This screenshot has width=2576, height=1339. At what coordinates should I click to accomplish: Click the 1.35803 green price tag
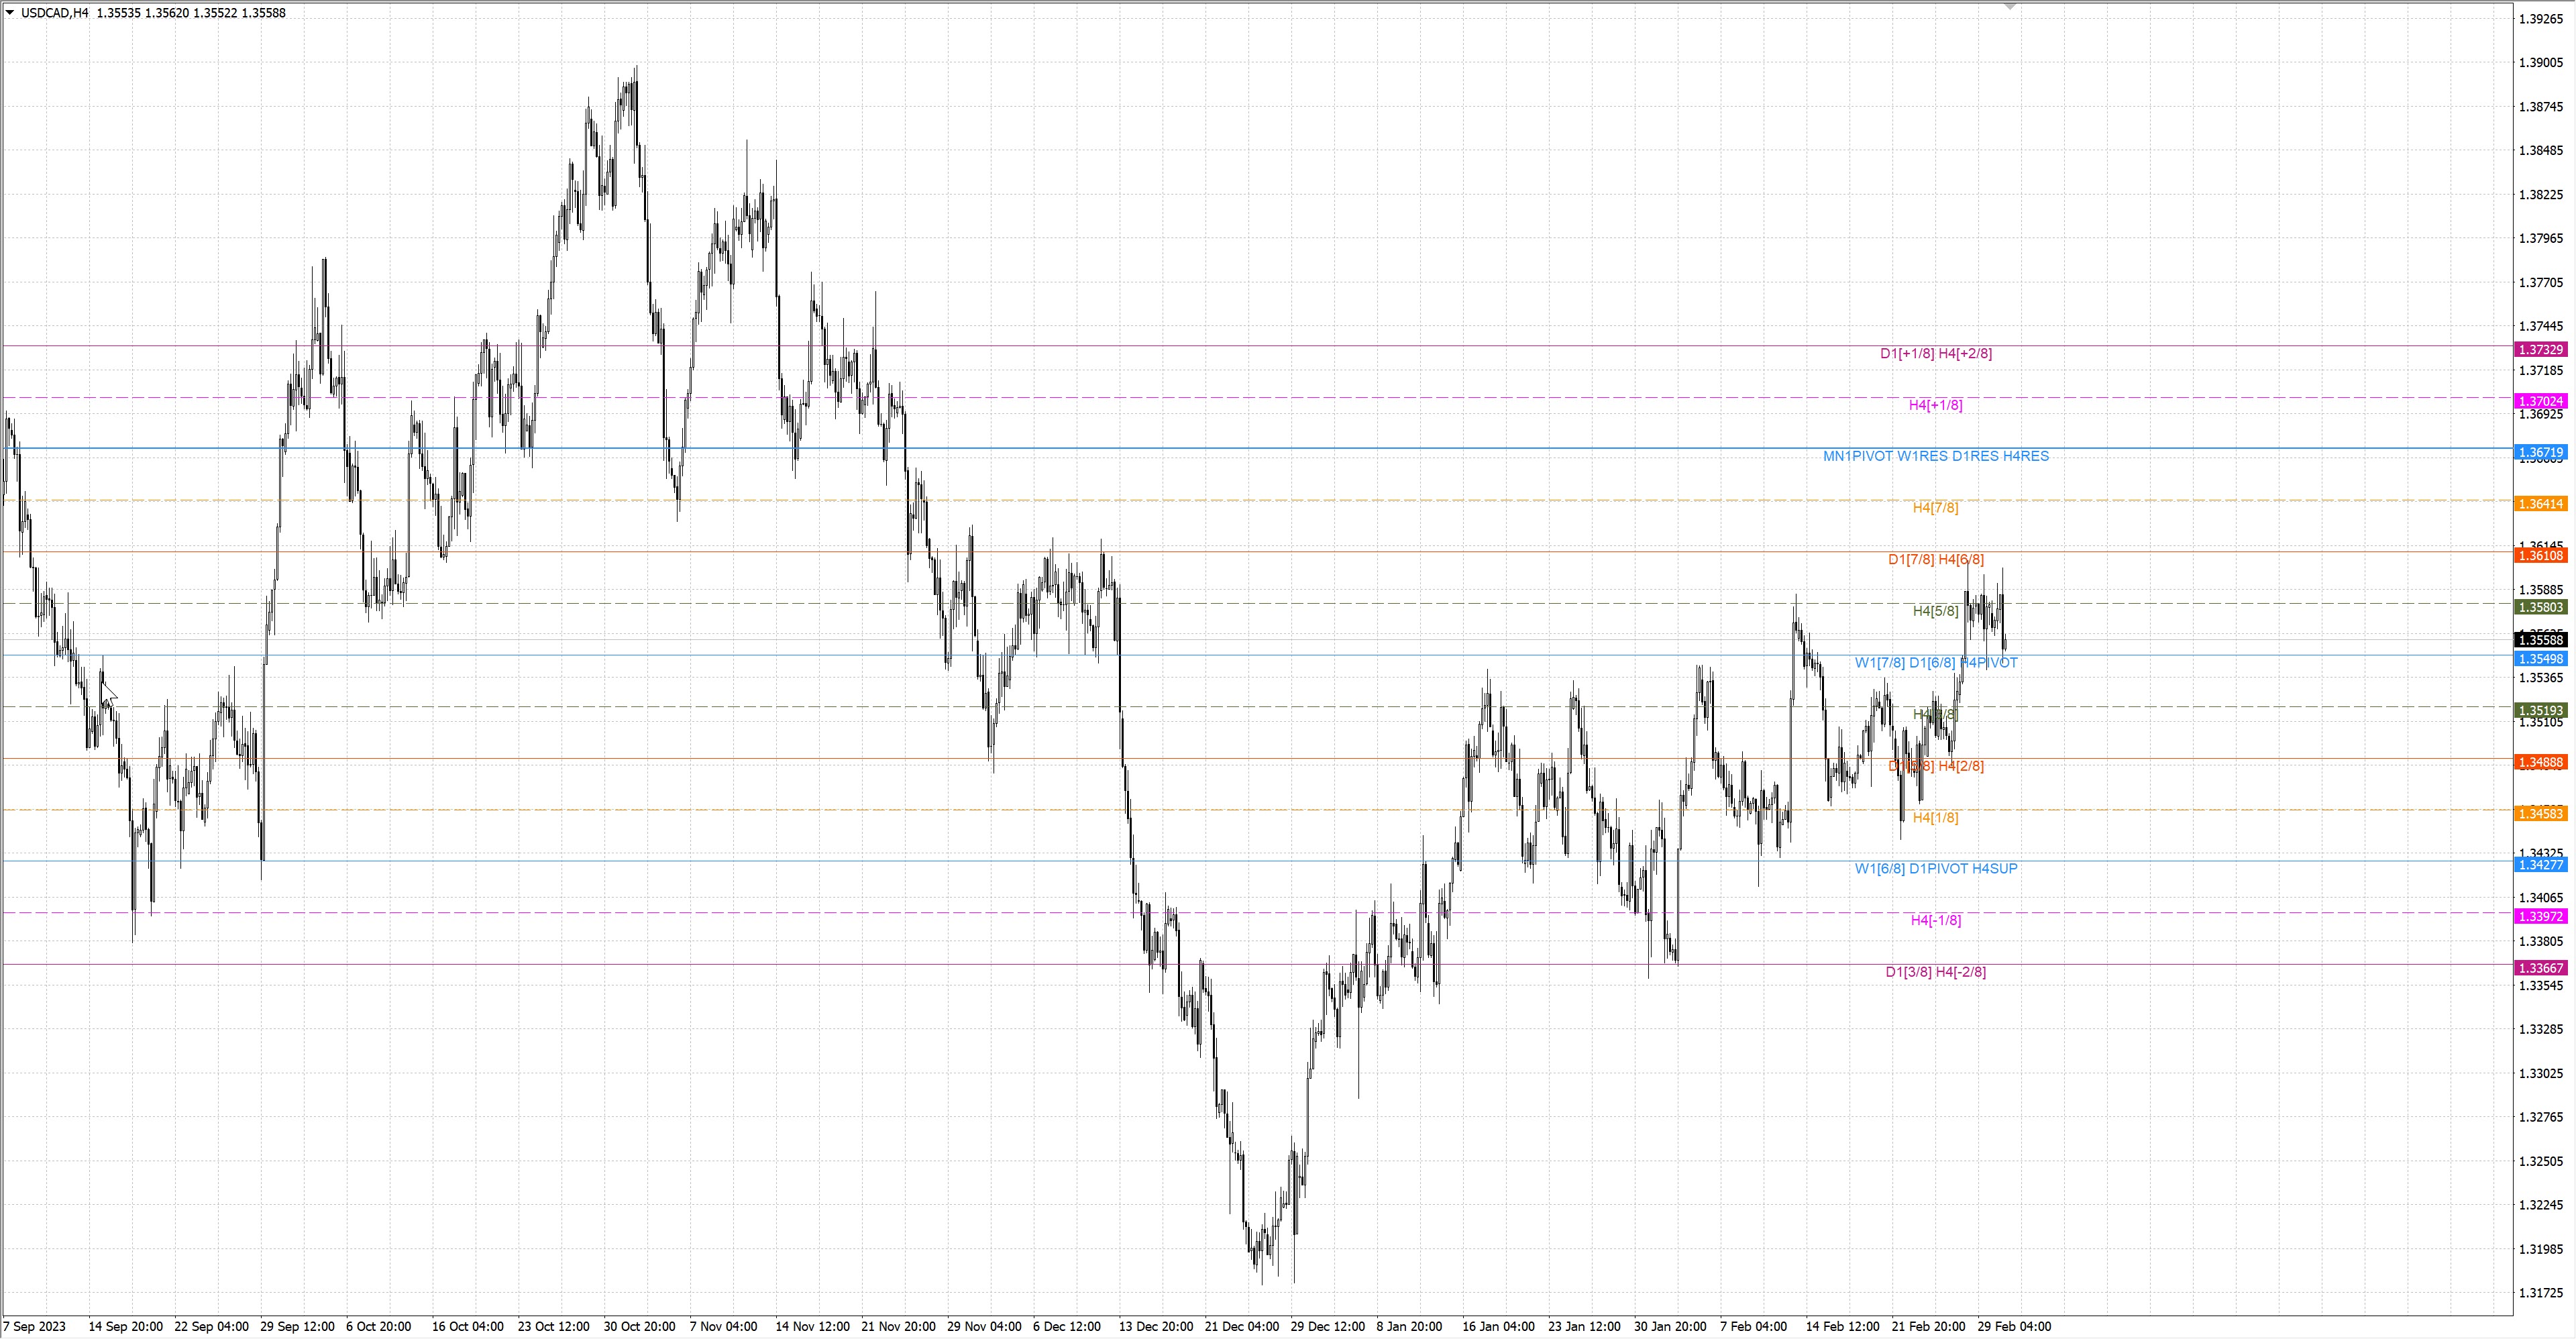pyautogui.click(x=2540, y=607)
